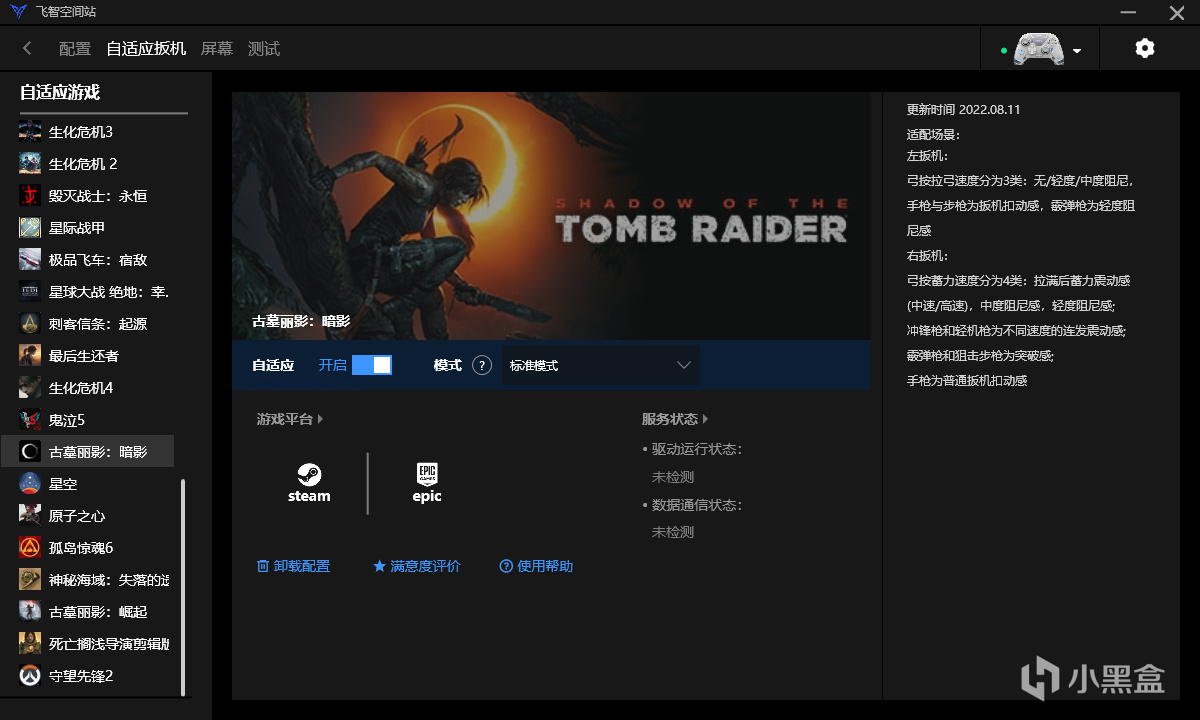Toggle the 自适应 开启 switch

(x=372, y=365)
